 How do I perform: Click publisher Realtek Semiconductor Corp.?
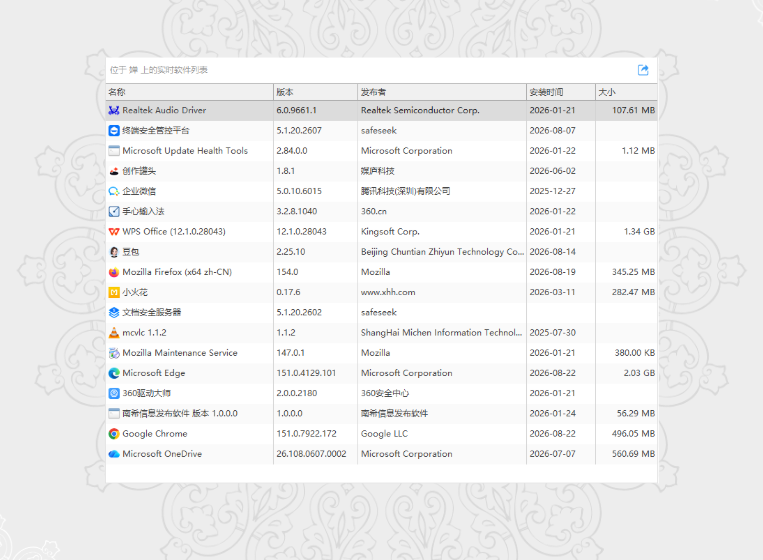[420, 110]
